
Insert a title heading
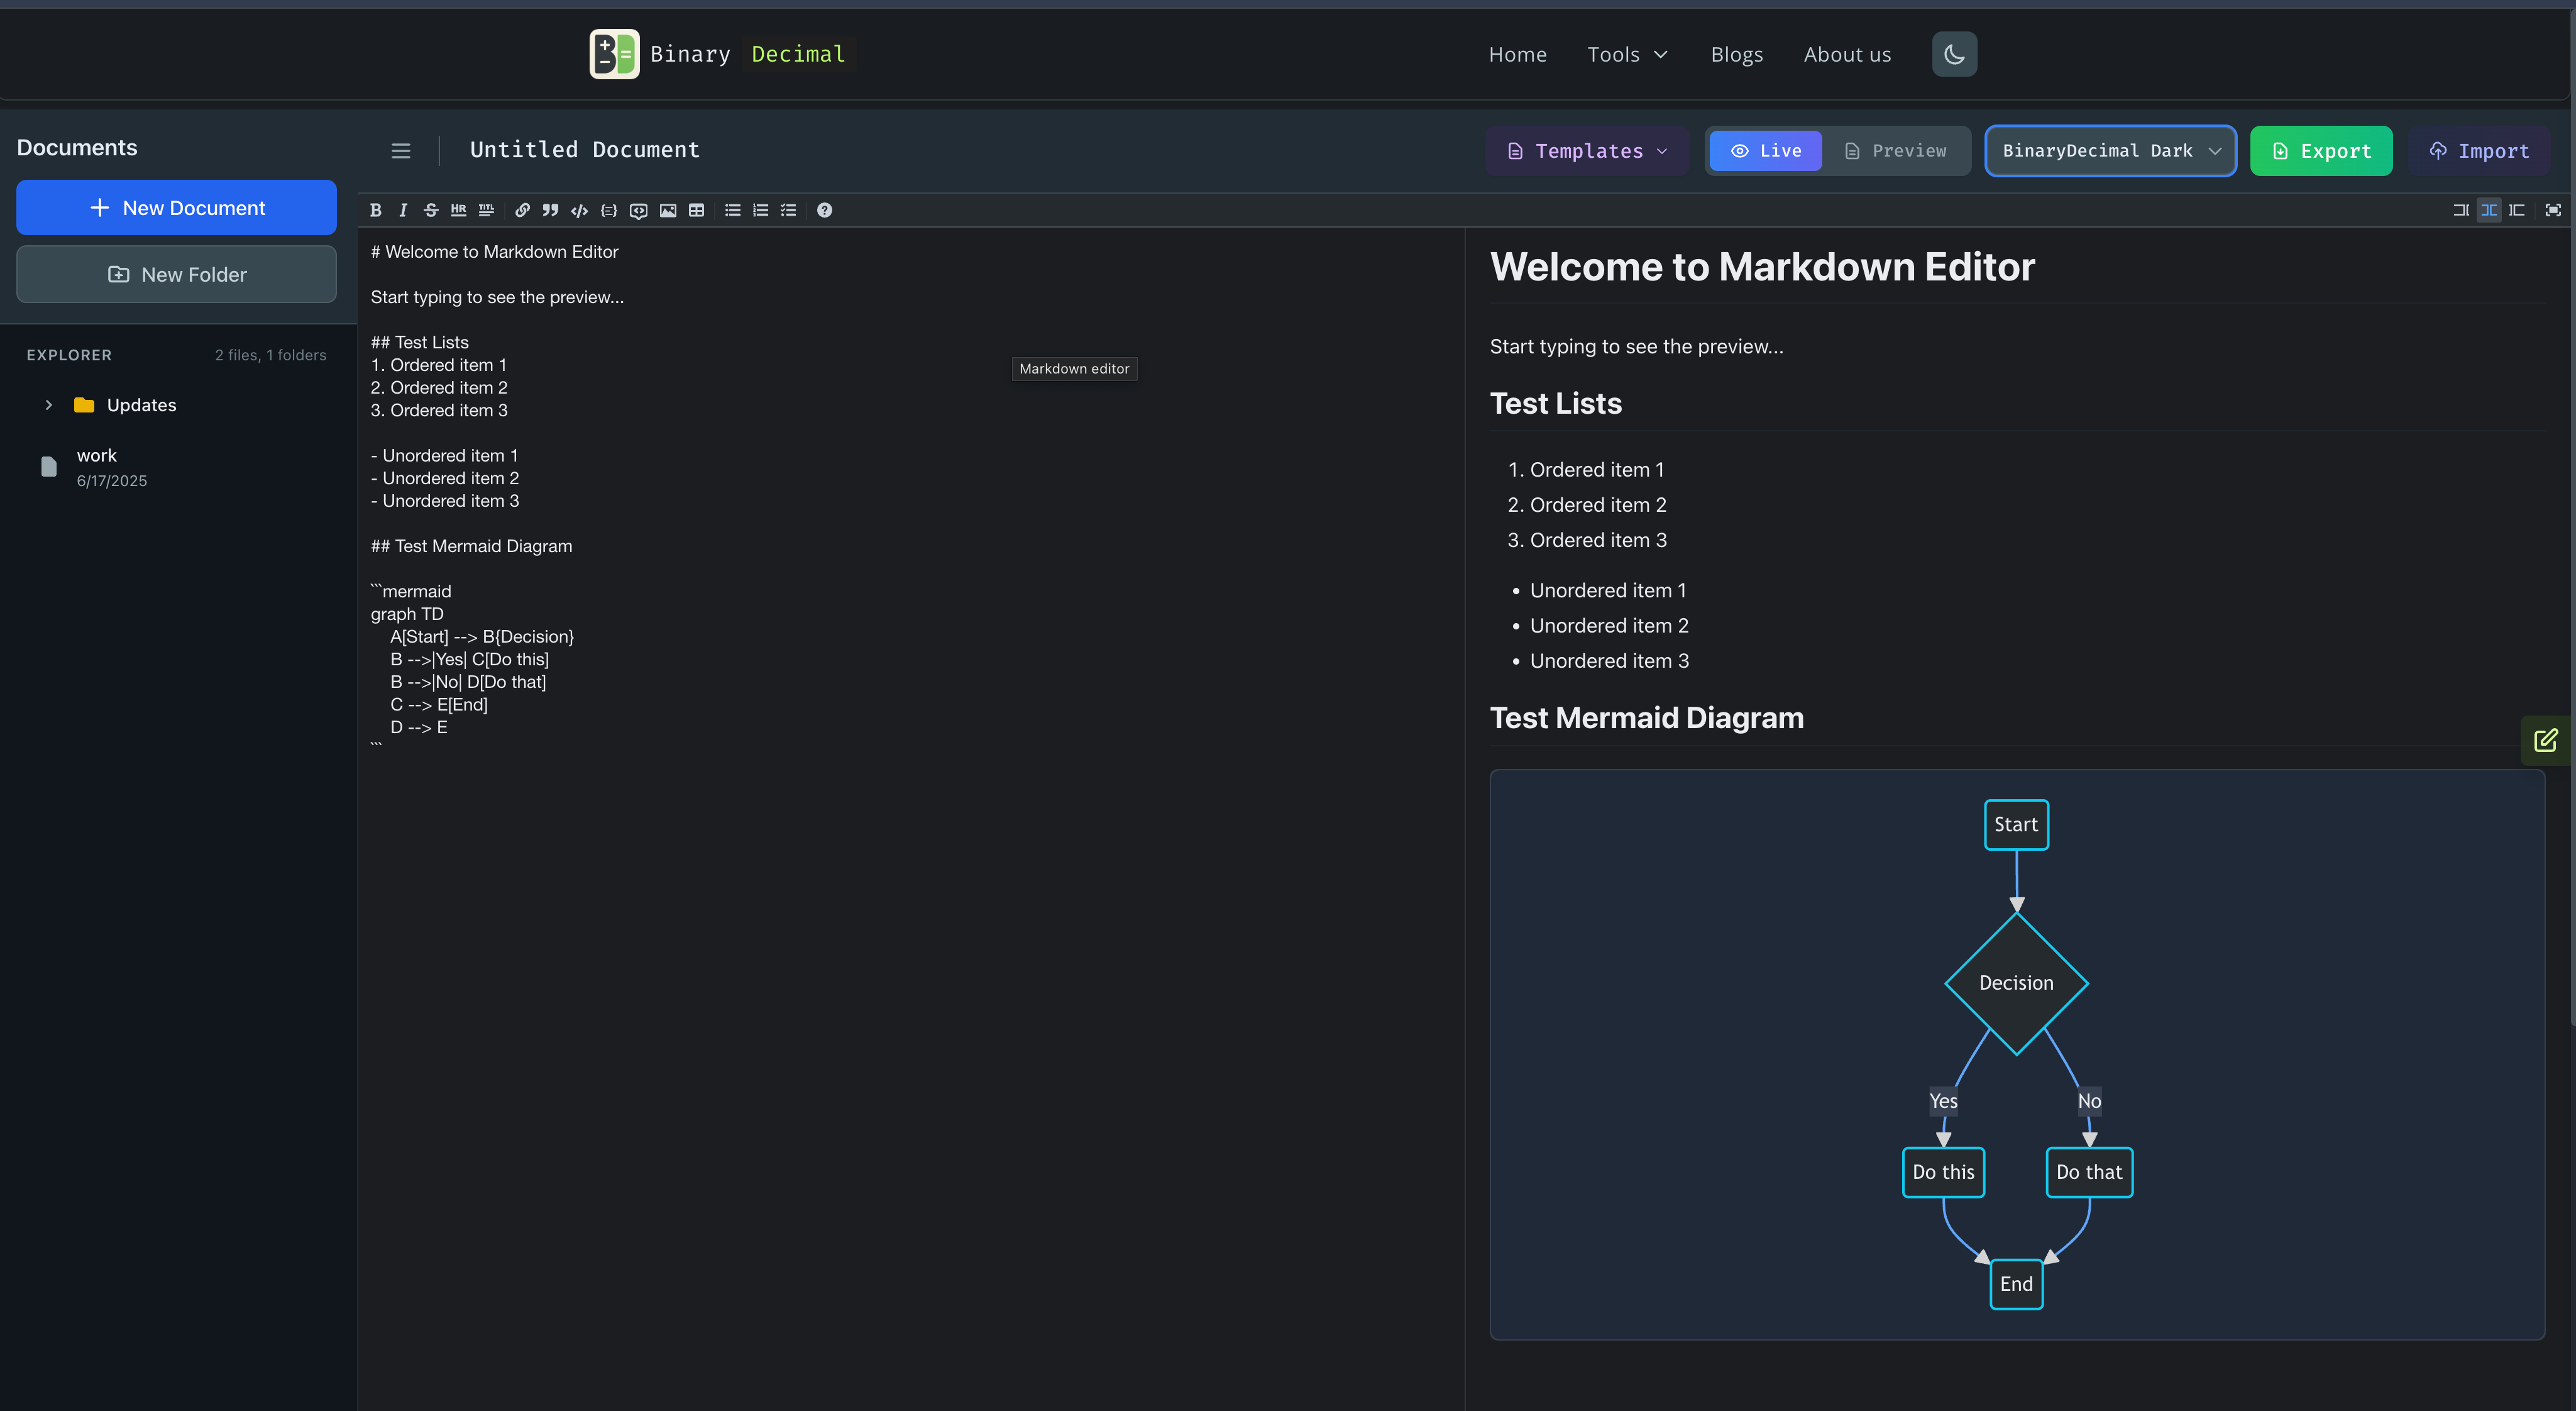pos(486,210)
